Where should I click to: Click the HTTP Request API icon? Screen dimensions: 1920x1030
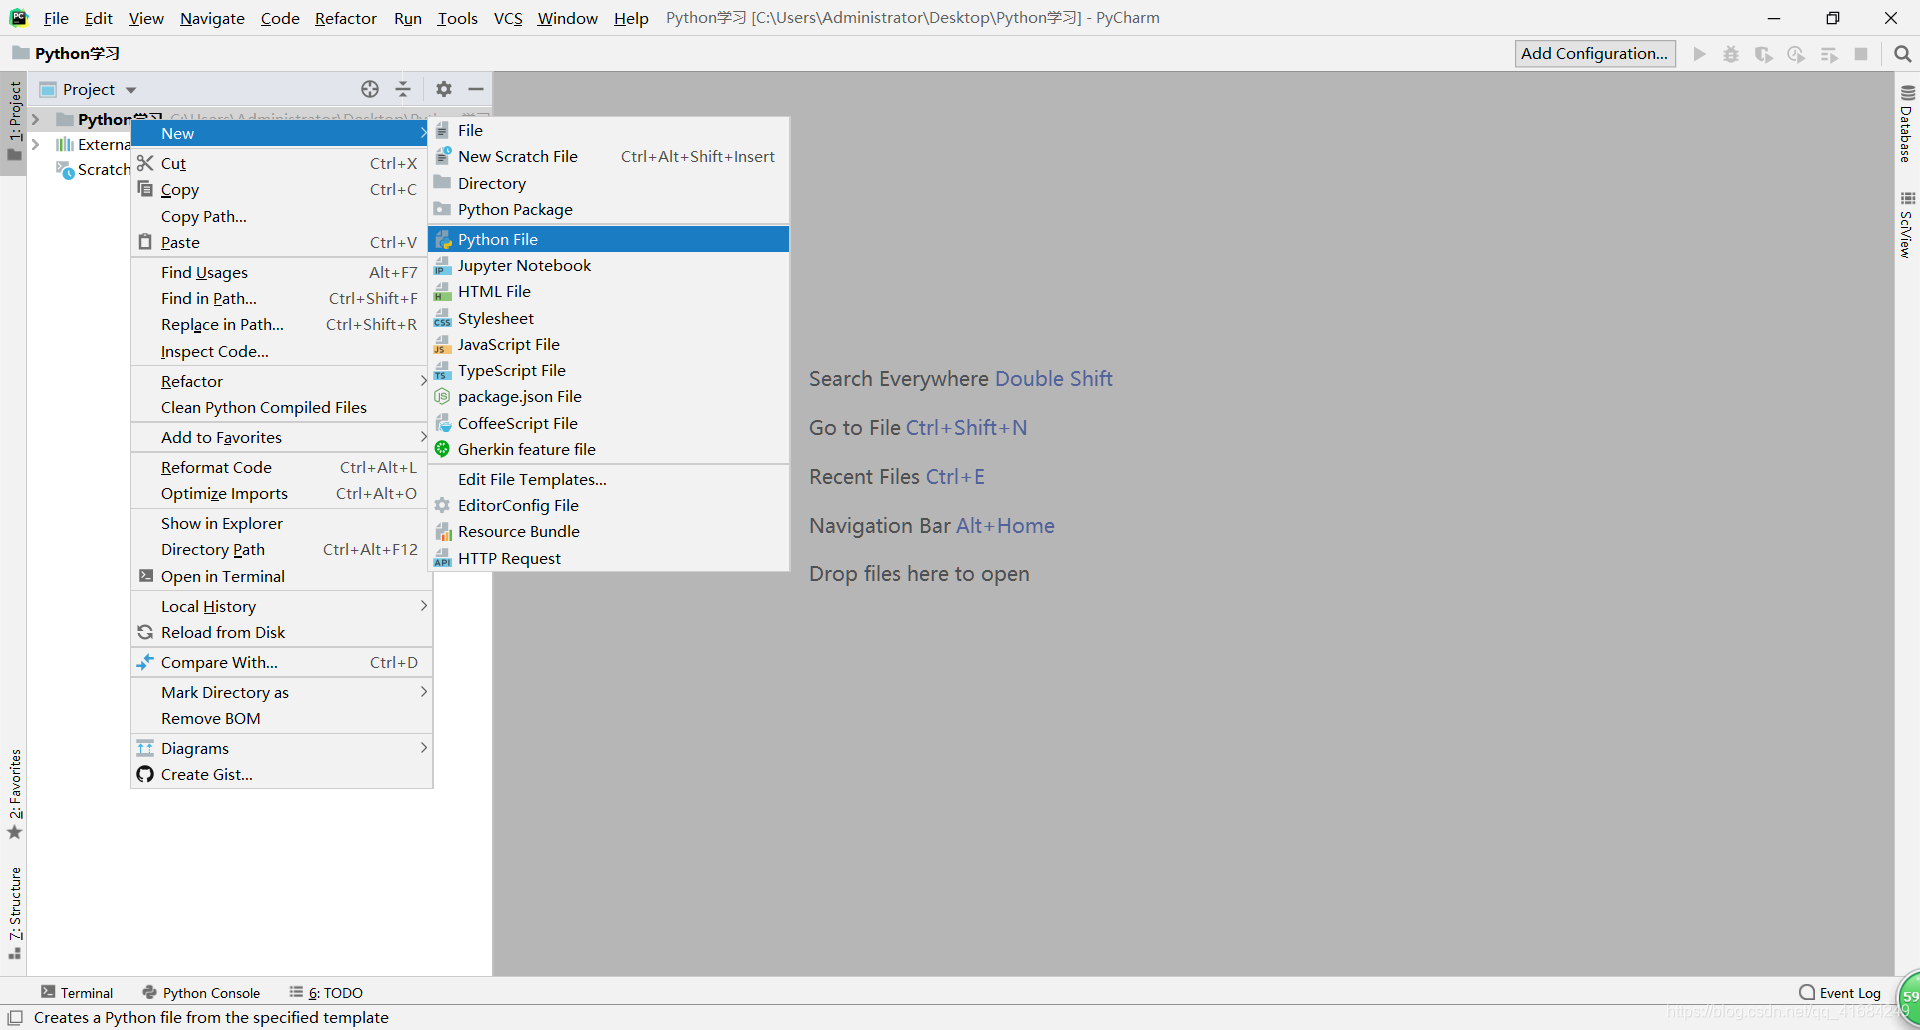coord(443,558)
